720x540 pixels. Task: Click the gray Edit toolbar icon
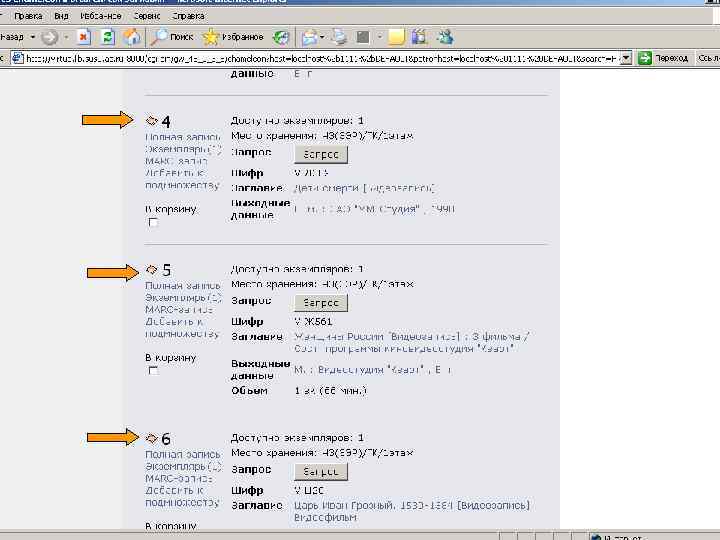[x=363, y=37]
